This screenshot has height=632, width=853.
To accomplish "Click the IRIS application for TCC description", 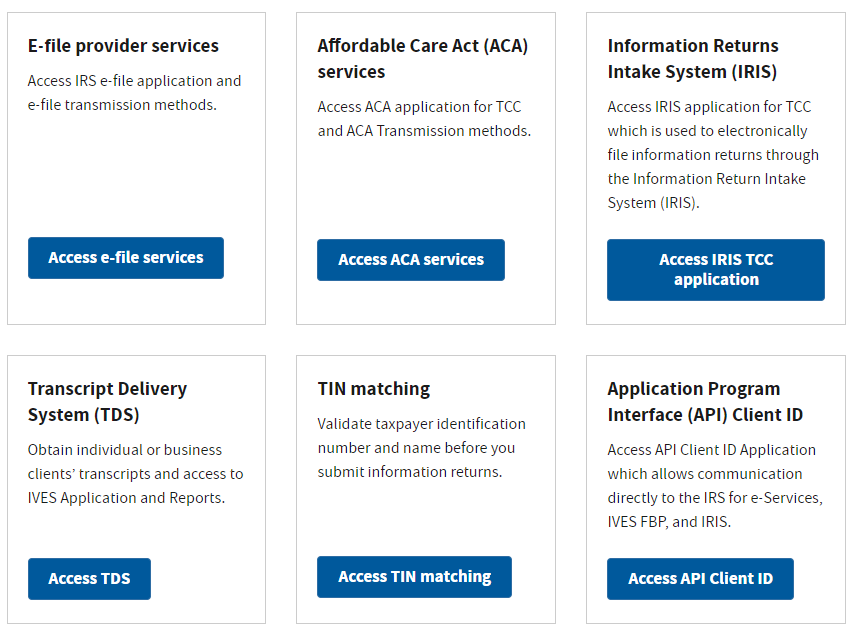I will pos(713,154).
